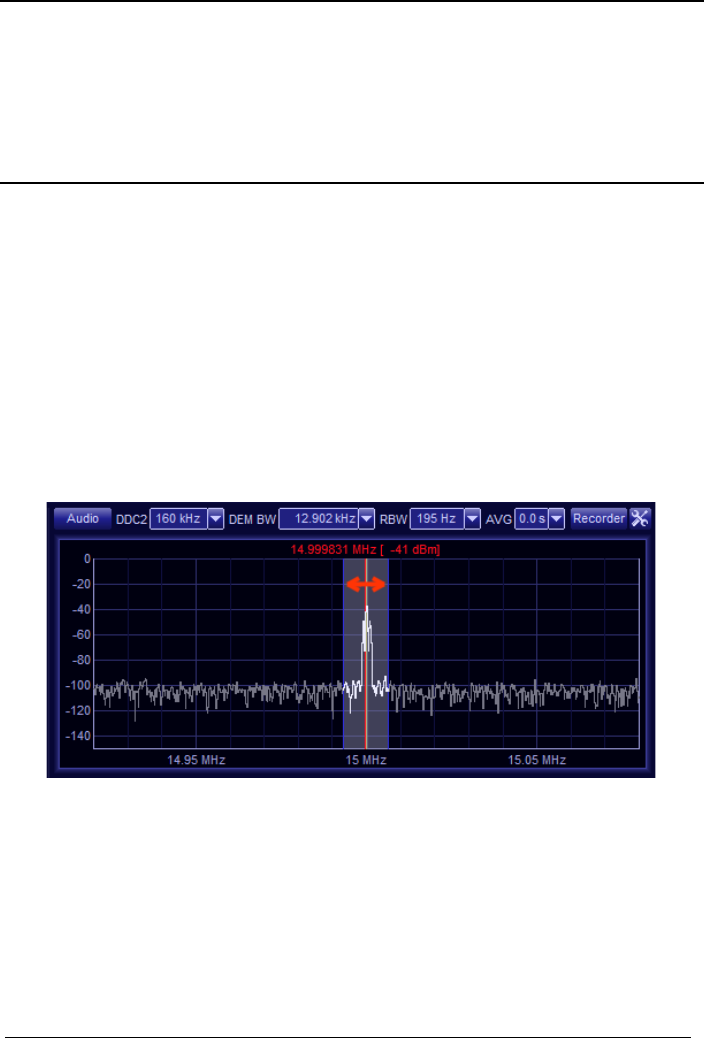Click the red bandwidth double-arrow handle
This screenshot has width=704, height=1038.
(366, 584)
